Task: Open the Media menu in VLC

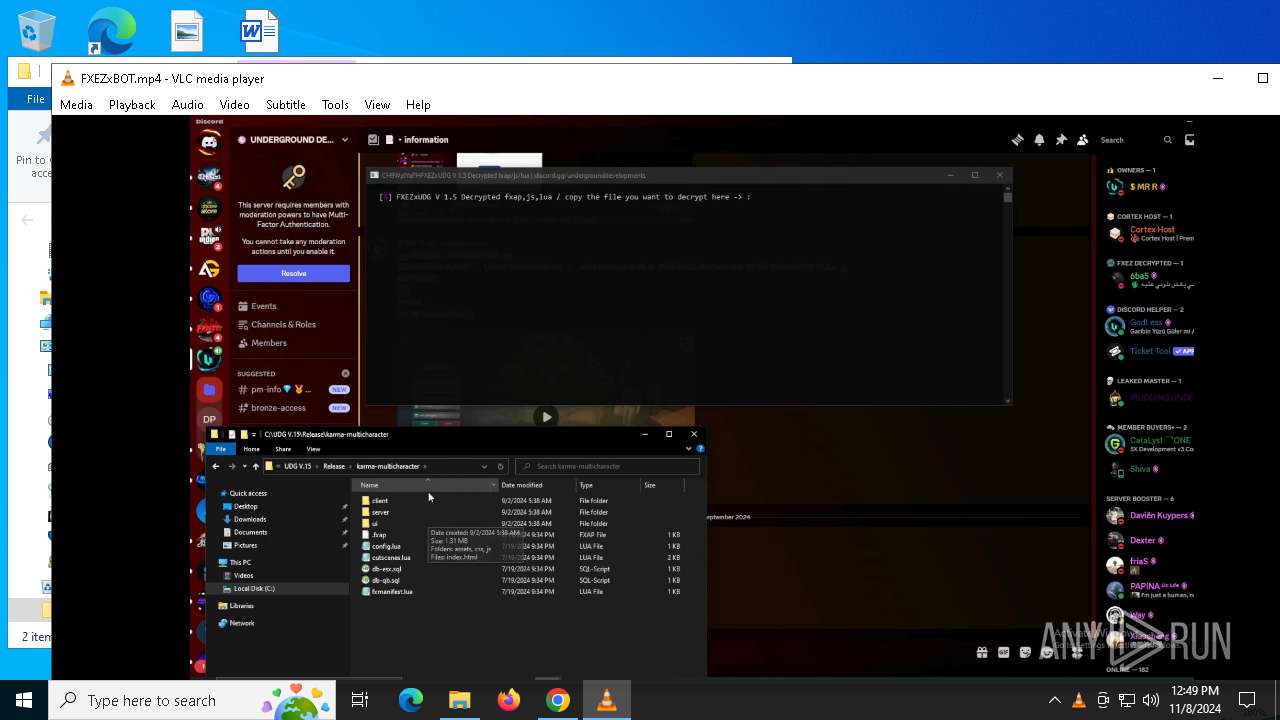Action: 76,104
